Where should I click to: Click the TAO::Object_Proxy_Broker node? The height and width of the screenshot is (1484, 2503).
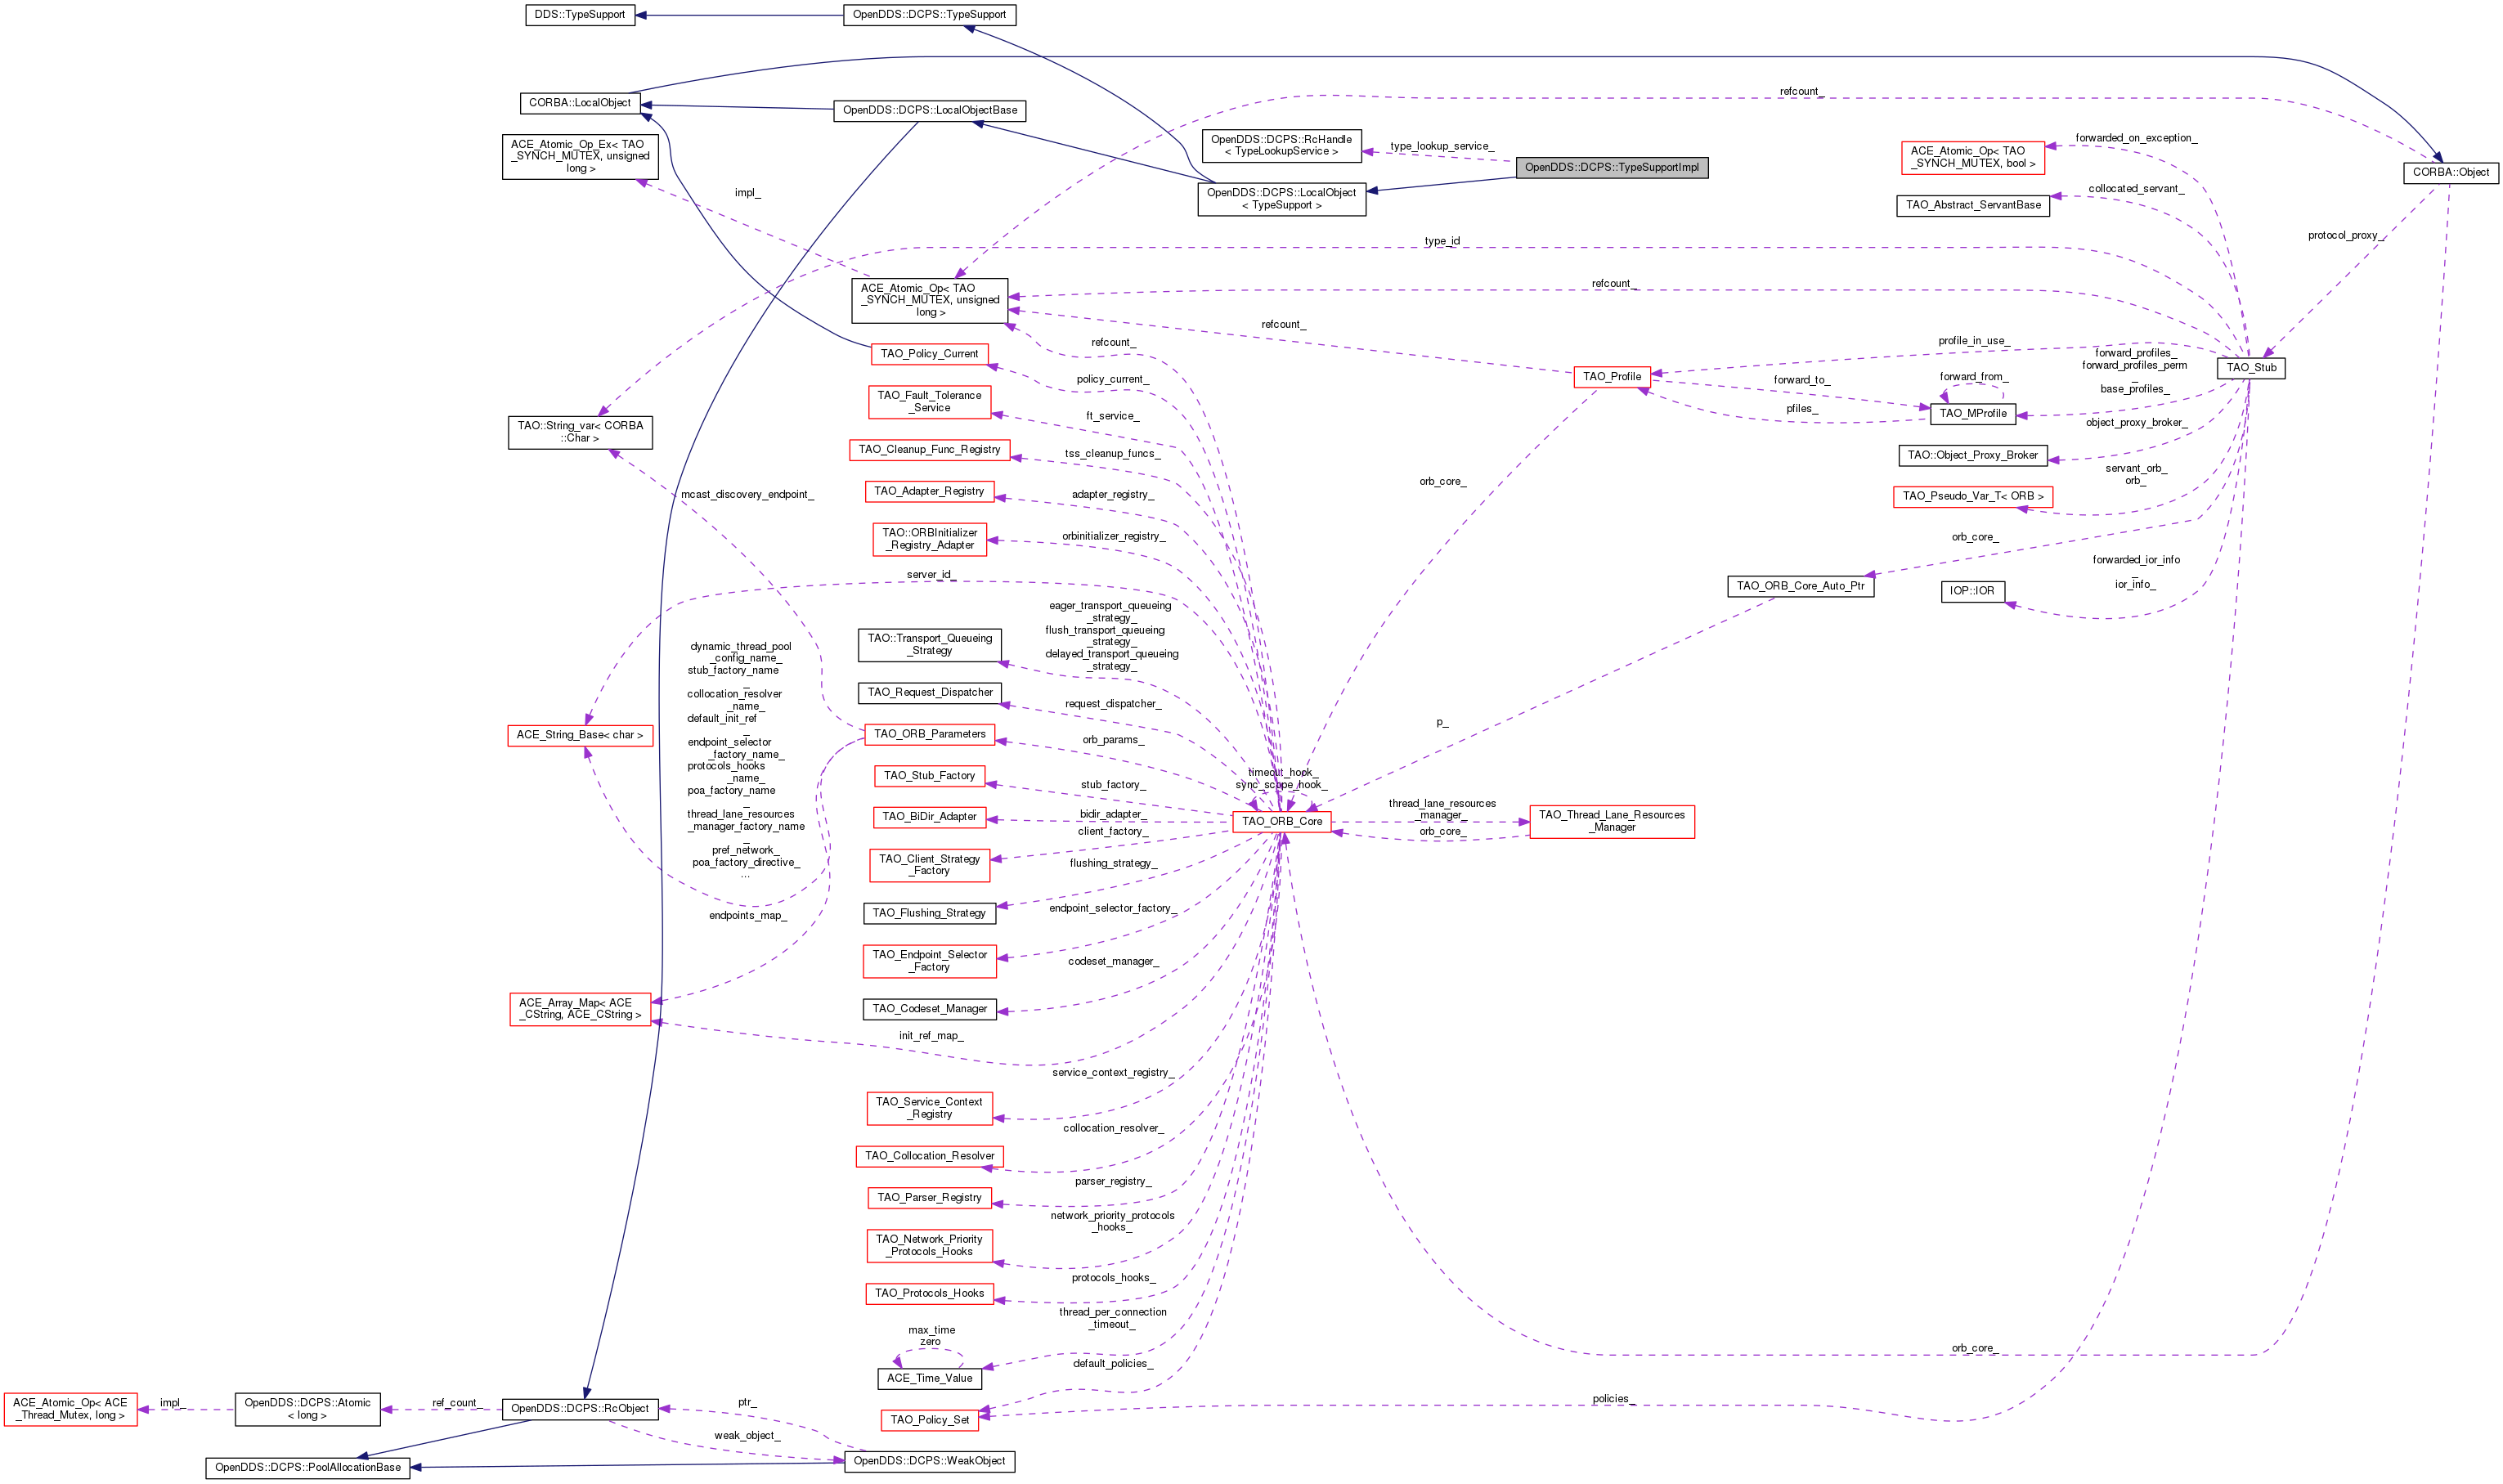(1972, 456)
